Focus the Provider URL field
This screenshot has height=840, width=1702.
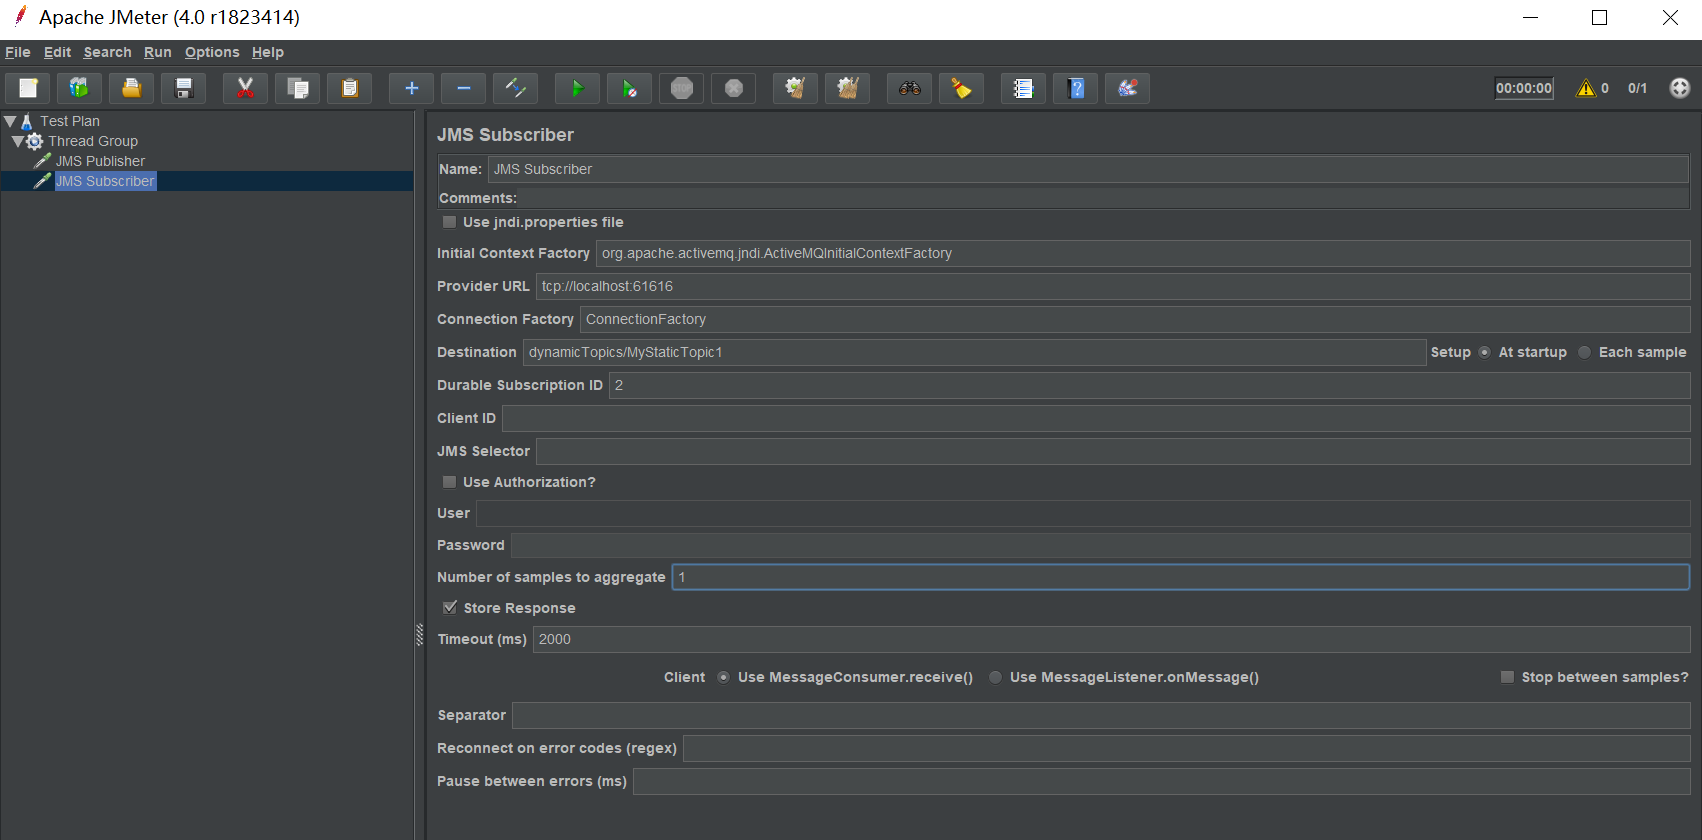pos(1113,286)
